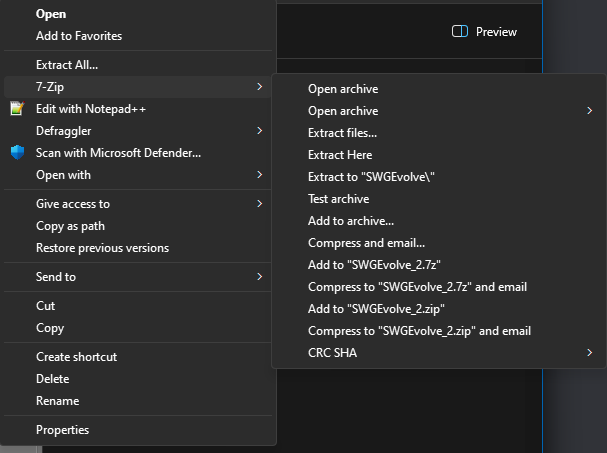Expand the CRC SHA submenu arrow

pos(590,352)
